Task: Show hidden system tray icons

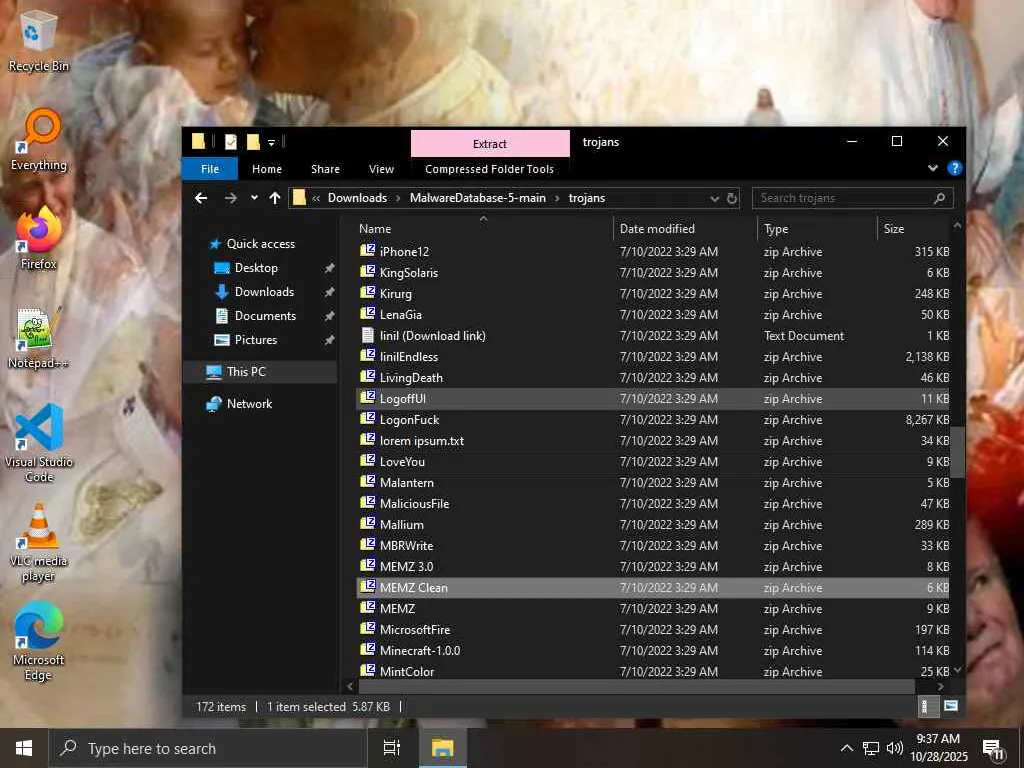Action: tap(846, 748)
